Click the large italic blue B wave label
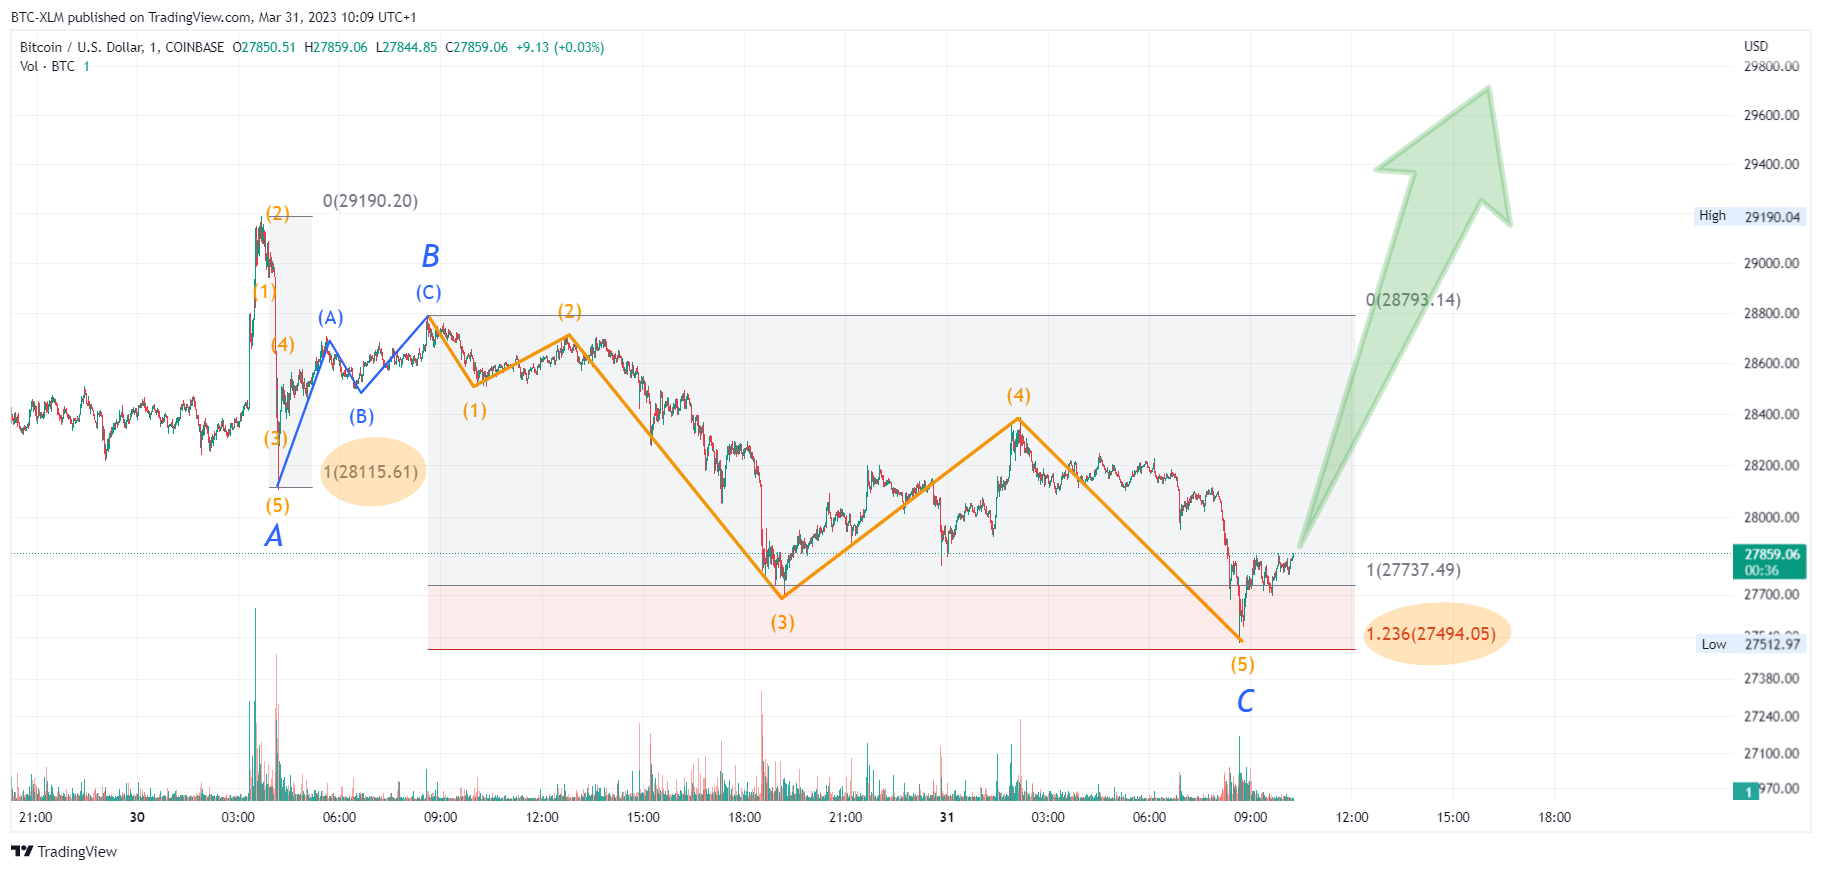The image size is (1822, 871). (x=430, y=256)
